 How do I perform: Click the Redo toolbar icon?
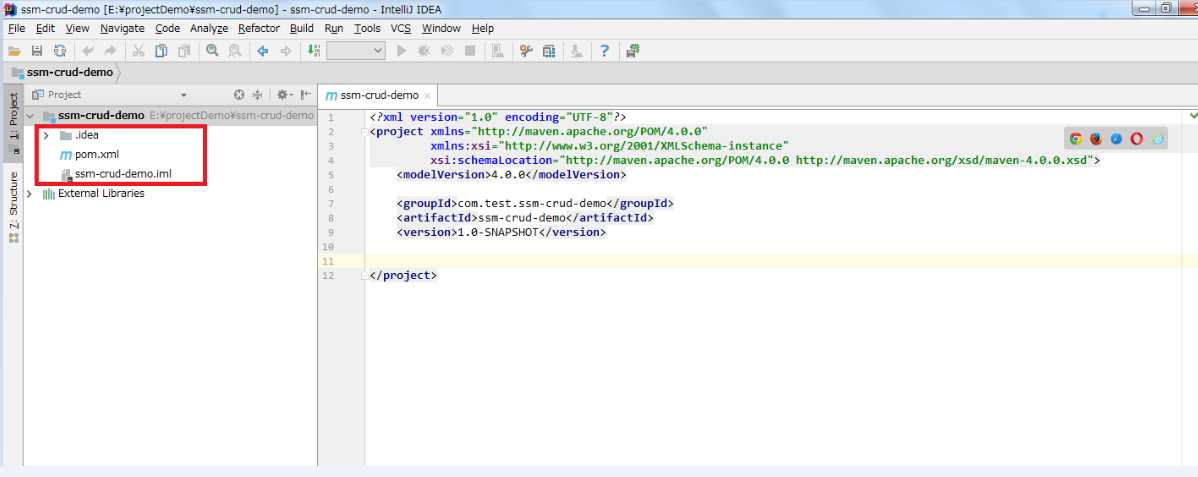point(111,51)
